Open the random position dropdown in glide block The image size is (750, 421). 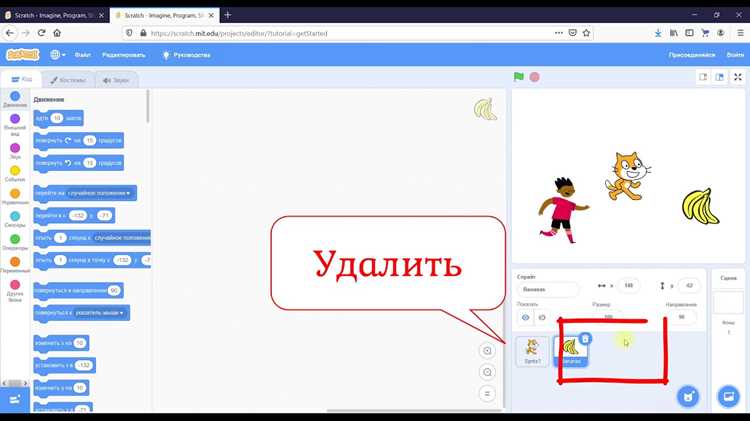click(x=122, y=238)
